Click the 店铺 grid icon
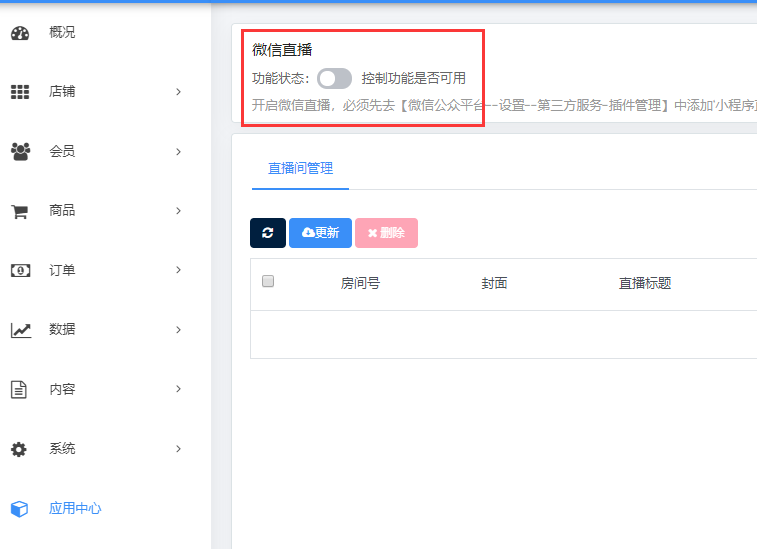 pos(20,92)
